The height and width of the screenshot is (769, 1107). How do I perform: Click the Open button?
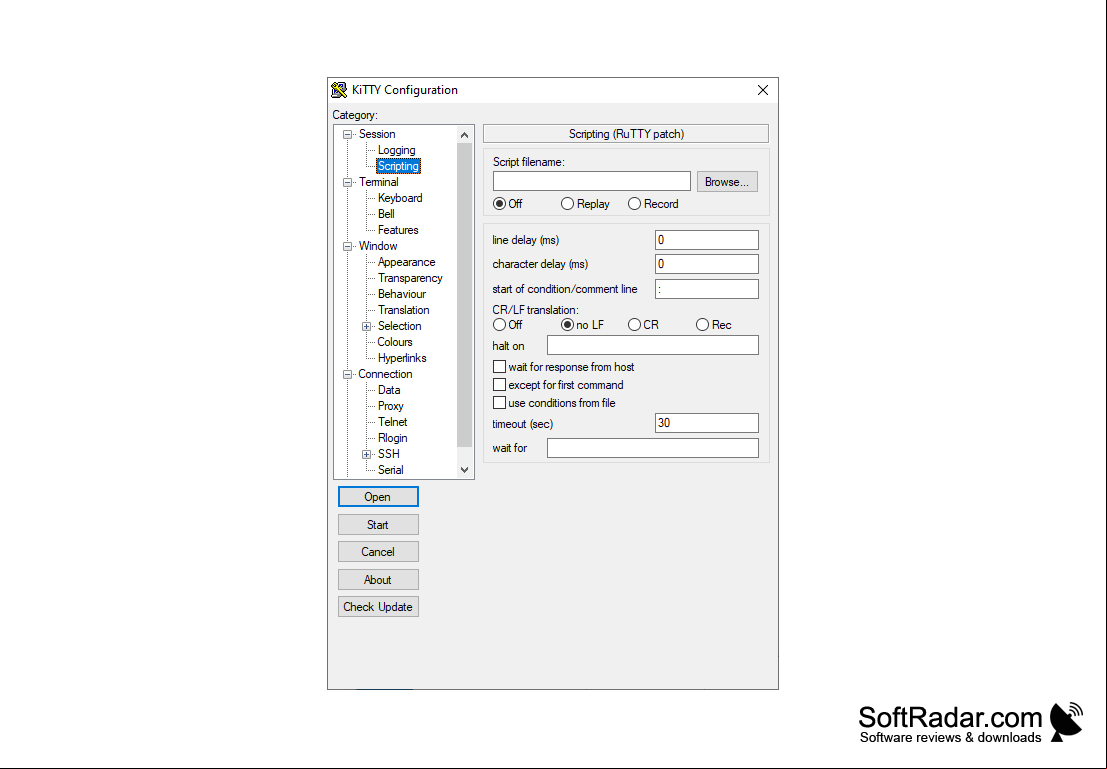(378, 497)
